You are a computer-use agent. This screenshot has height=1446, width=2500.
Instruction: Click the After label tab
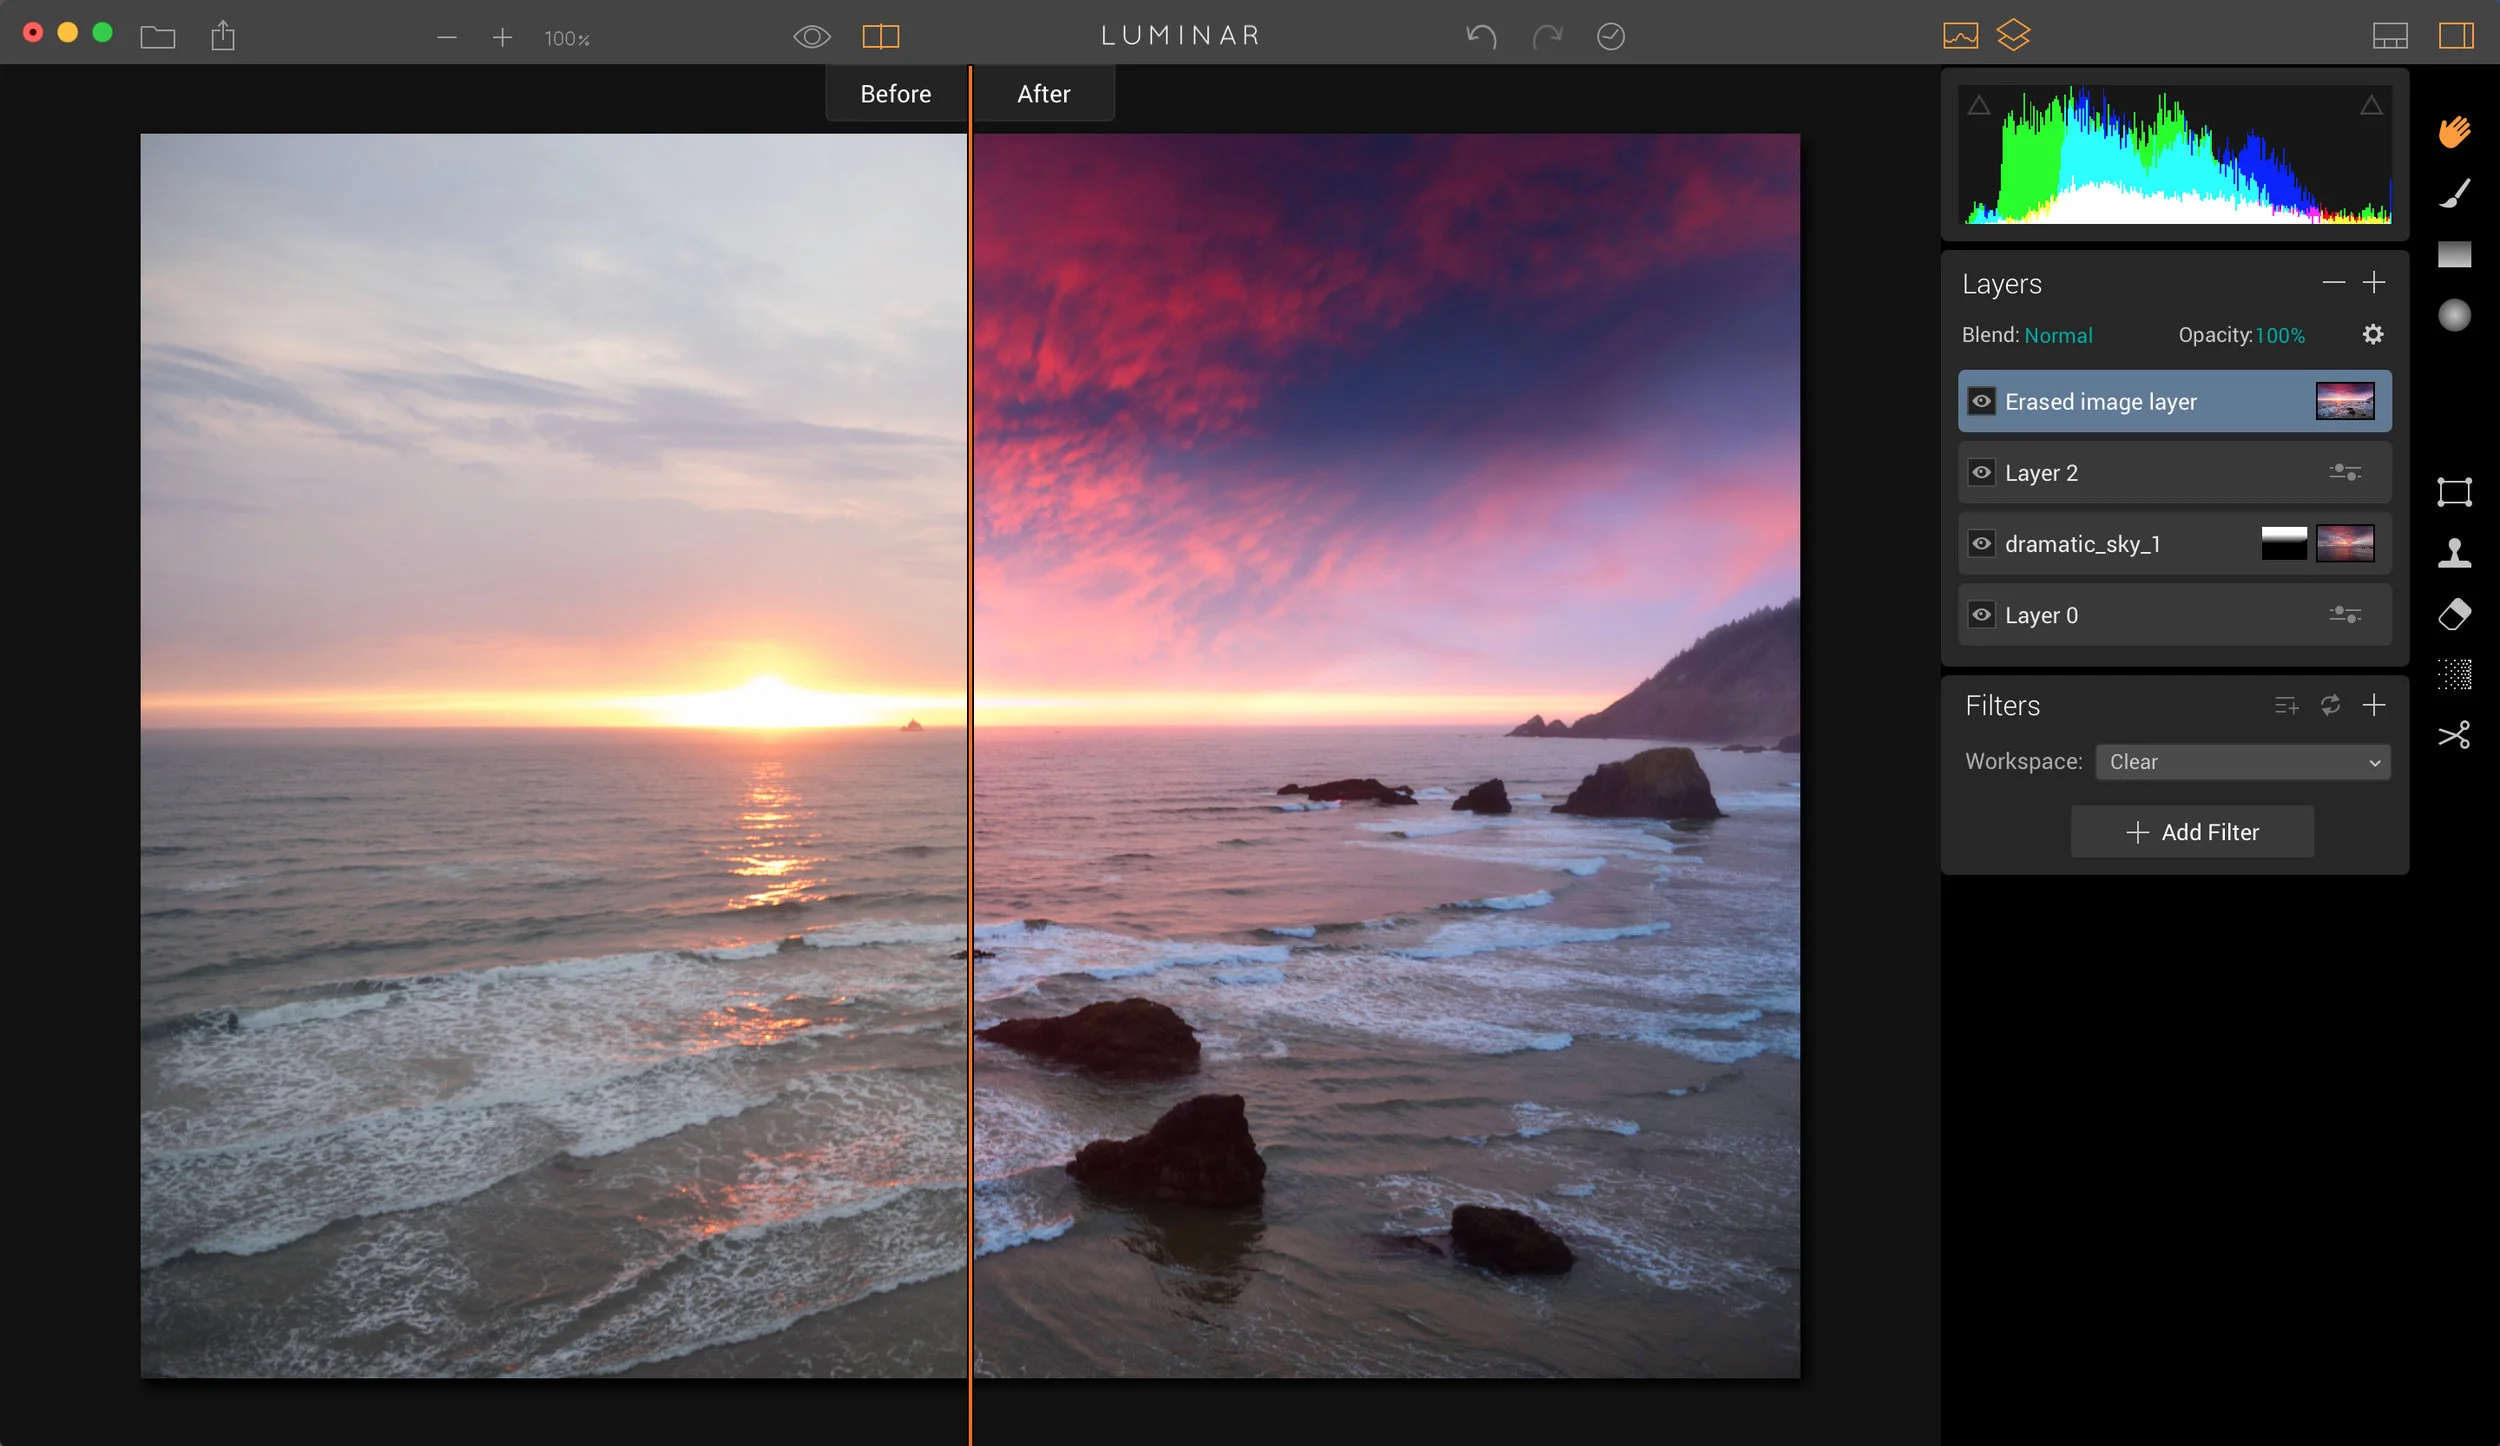(1043, 94)
